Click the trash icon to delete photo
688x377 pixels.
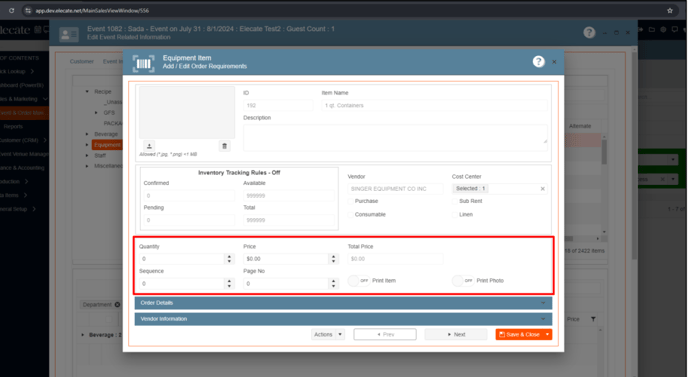tap(224, 146)
